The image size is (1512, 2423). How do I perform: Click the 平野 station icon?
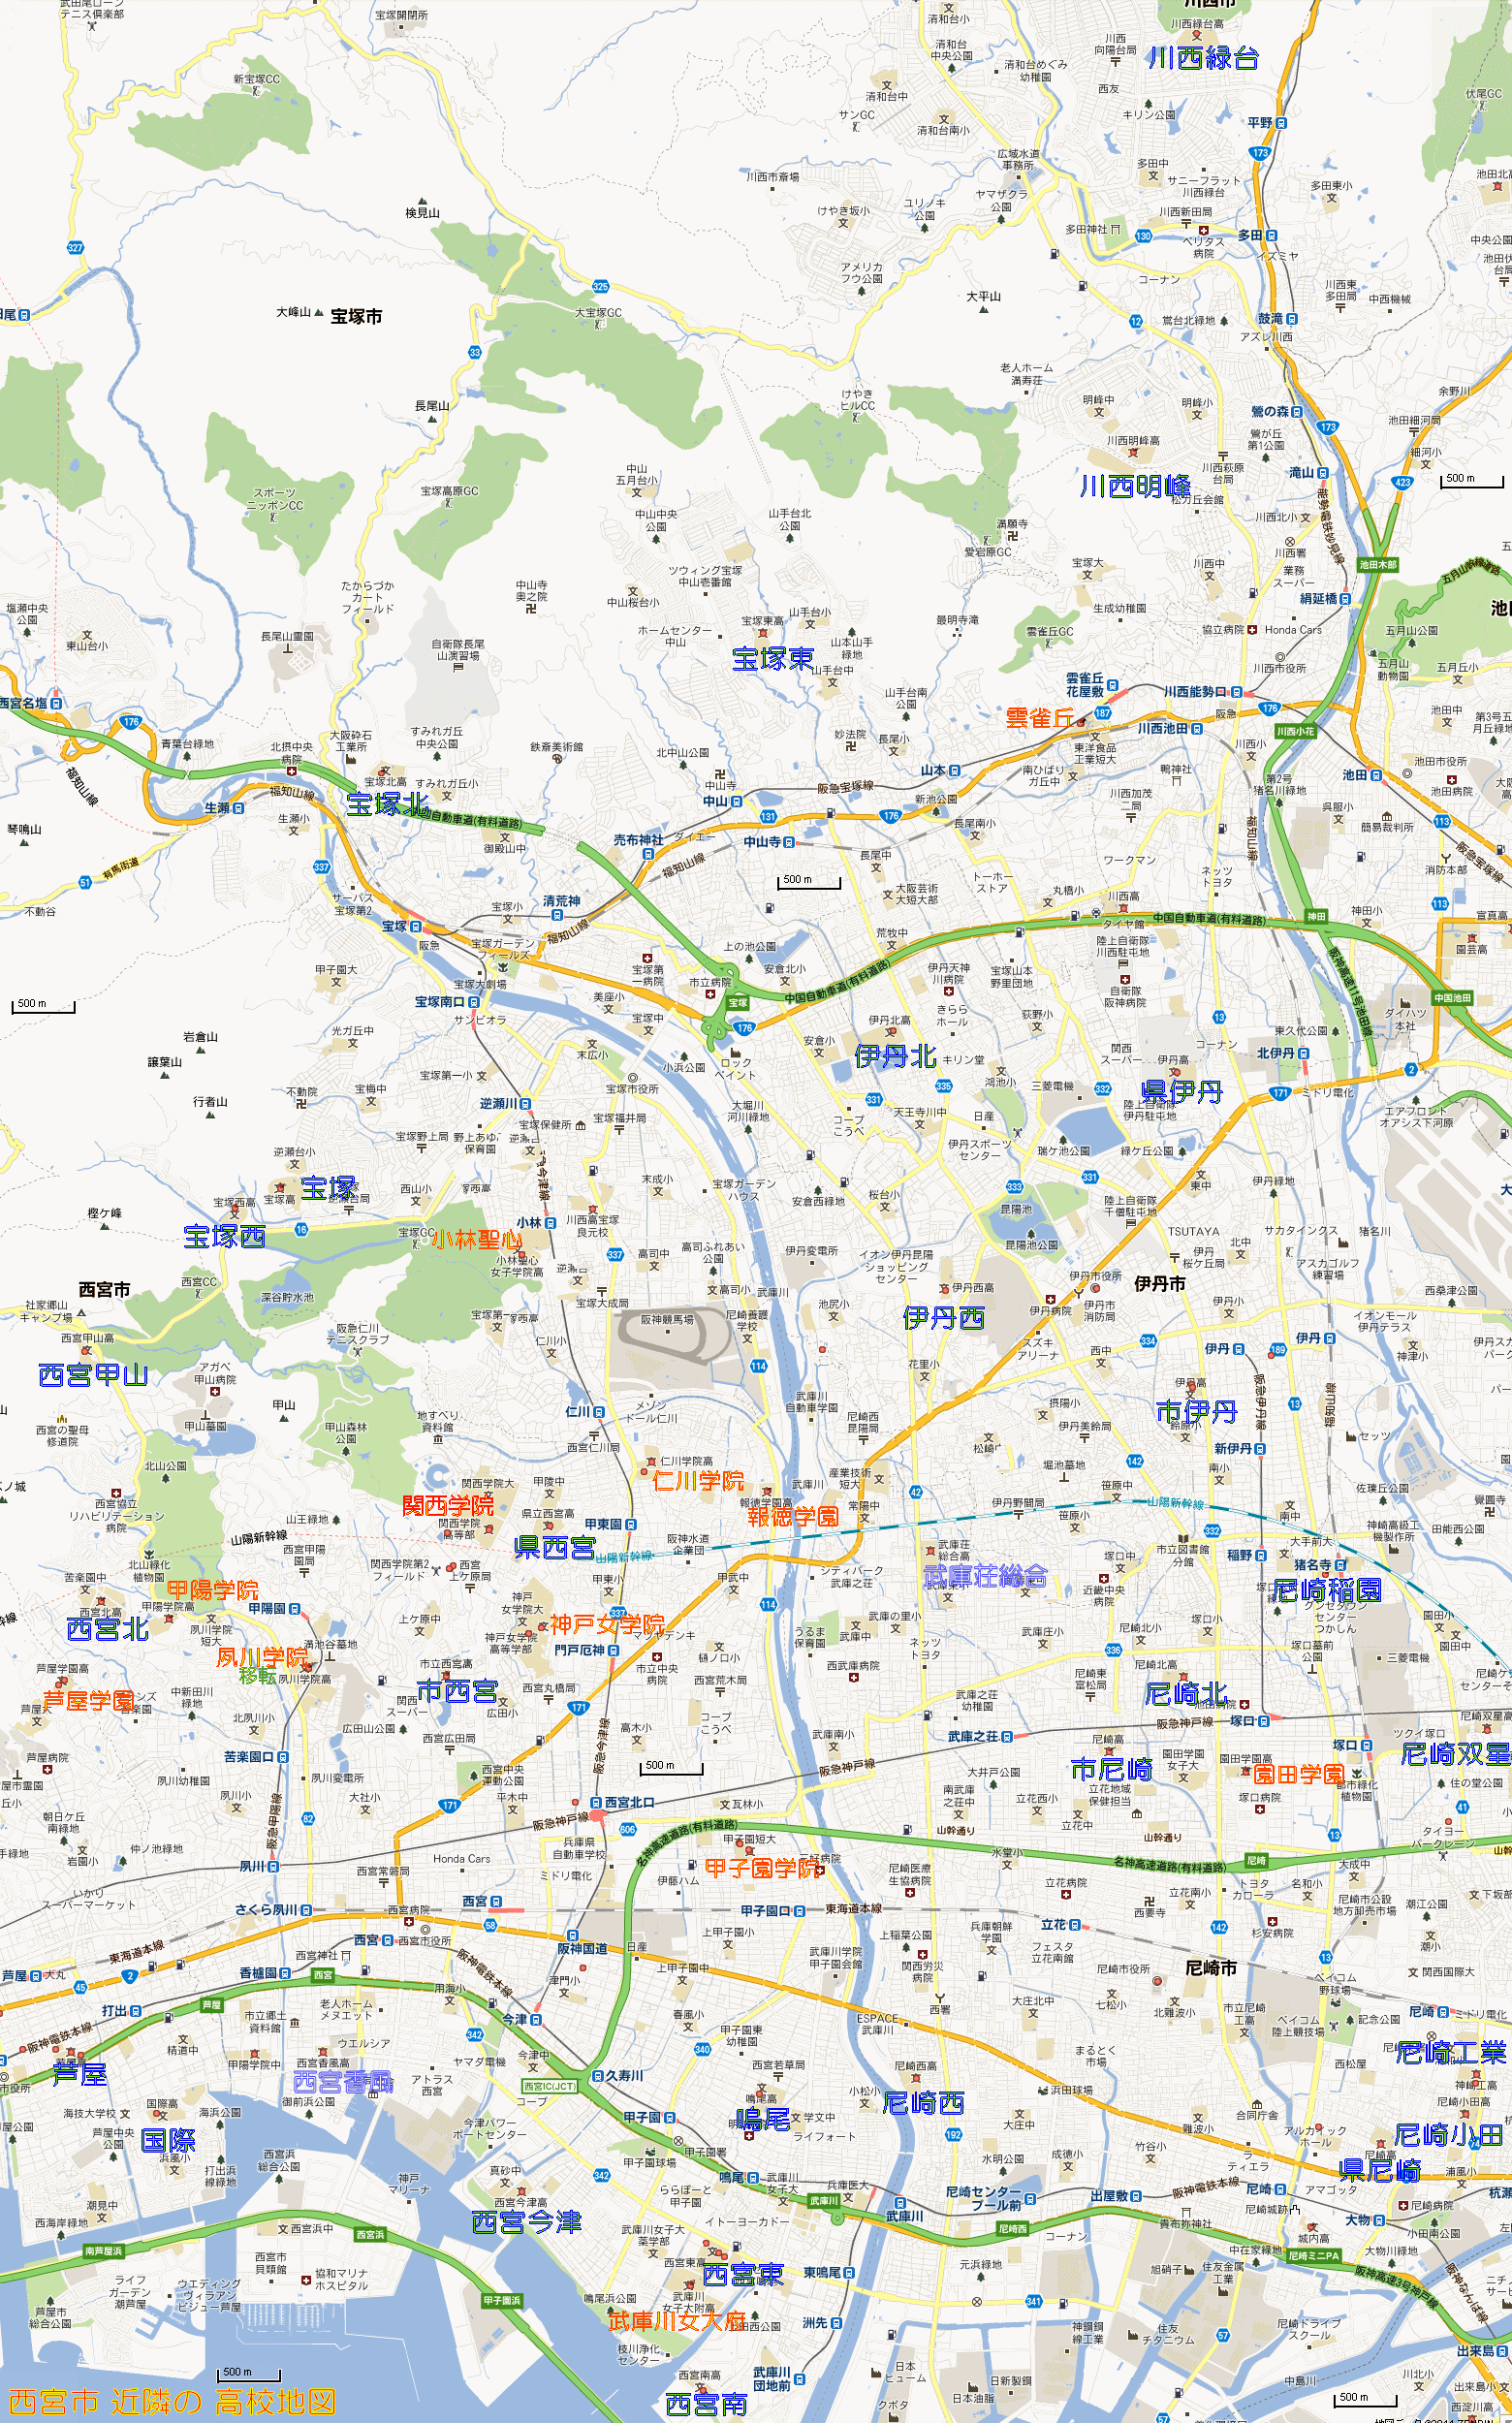pyautogui.click(x=1282, y=123)
